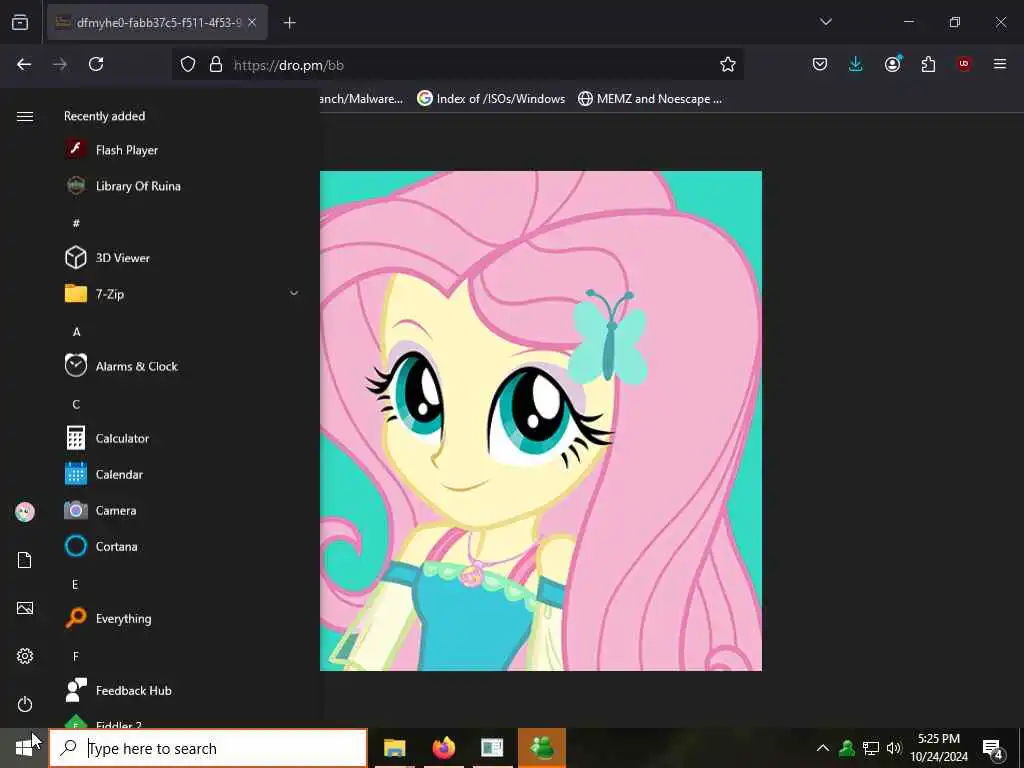Select the E letter group header
The height and width of the screenshot is (768, 1024).
click(75, 584)
